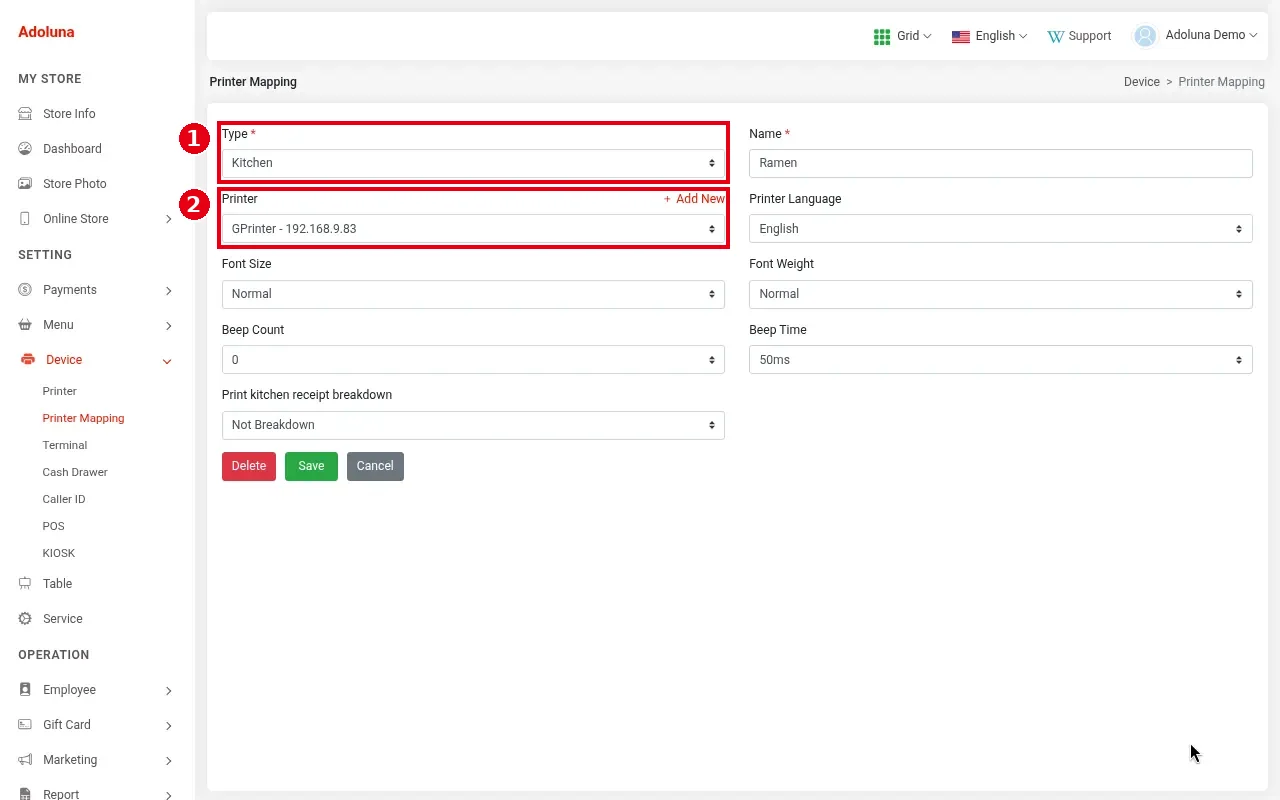Open the Print kitchen receipt breakdown dropdown
1280x800 pixels.
(x=473, y=425)
